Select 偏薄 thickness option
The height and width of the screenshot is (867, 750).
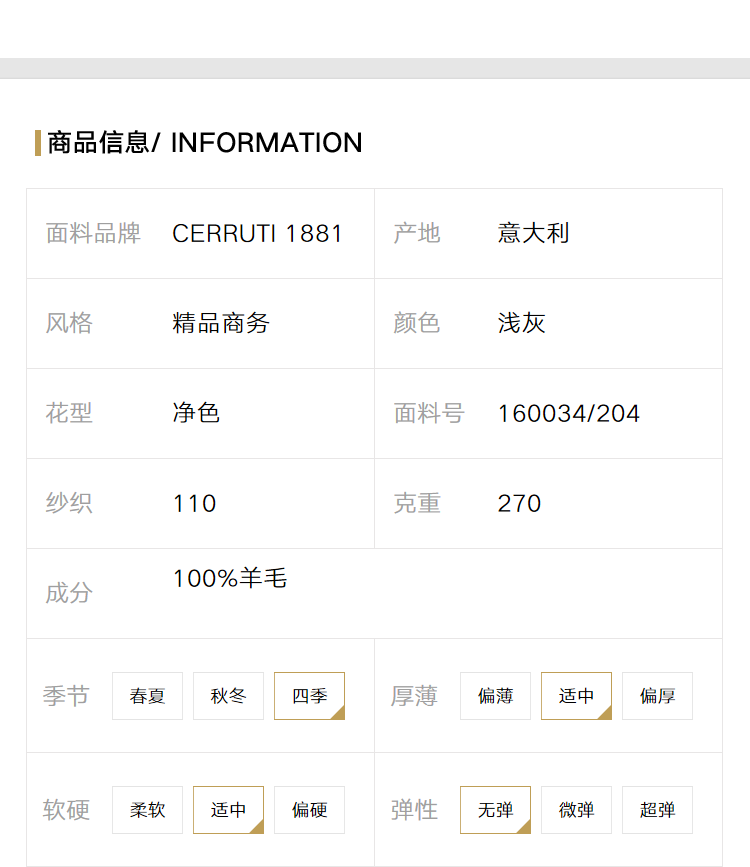[x=496, y=696]
